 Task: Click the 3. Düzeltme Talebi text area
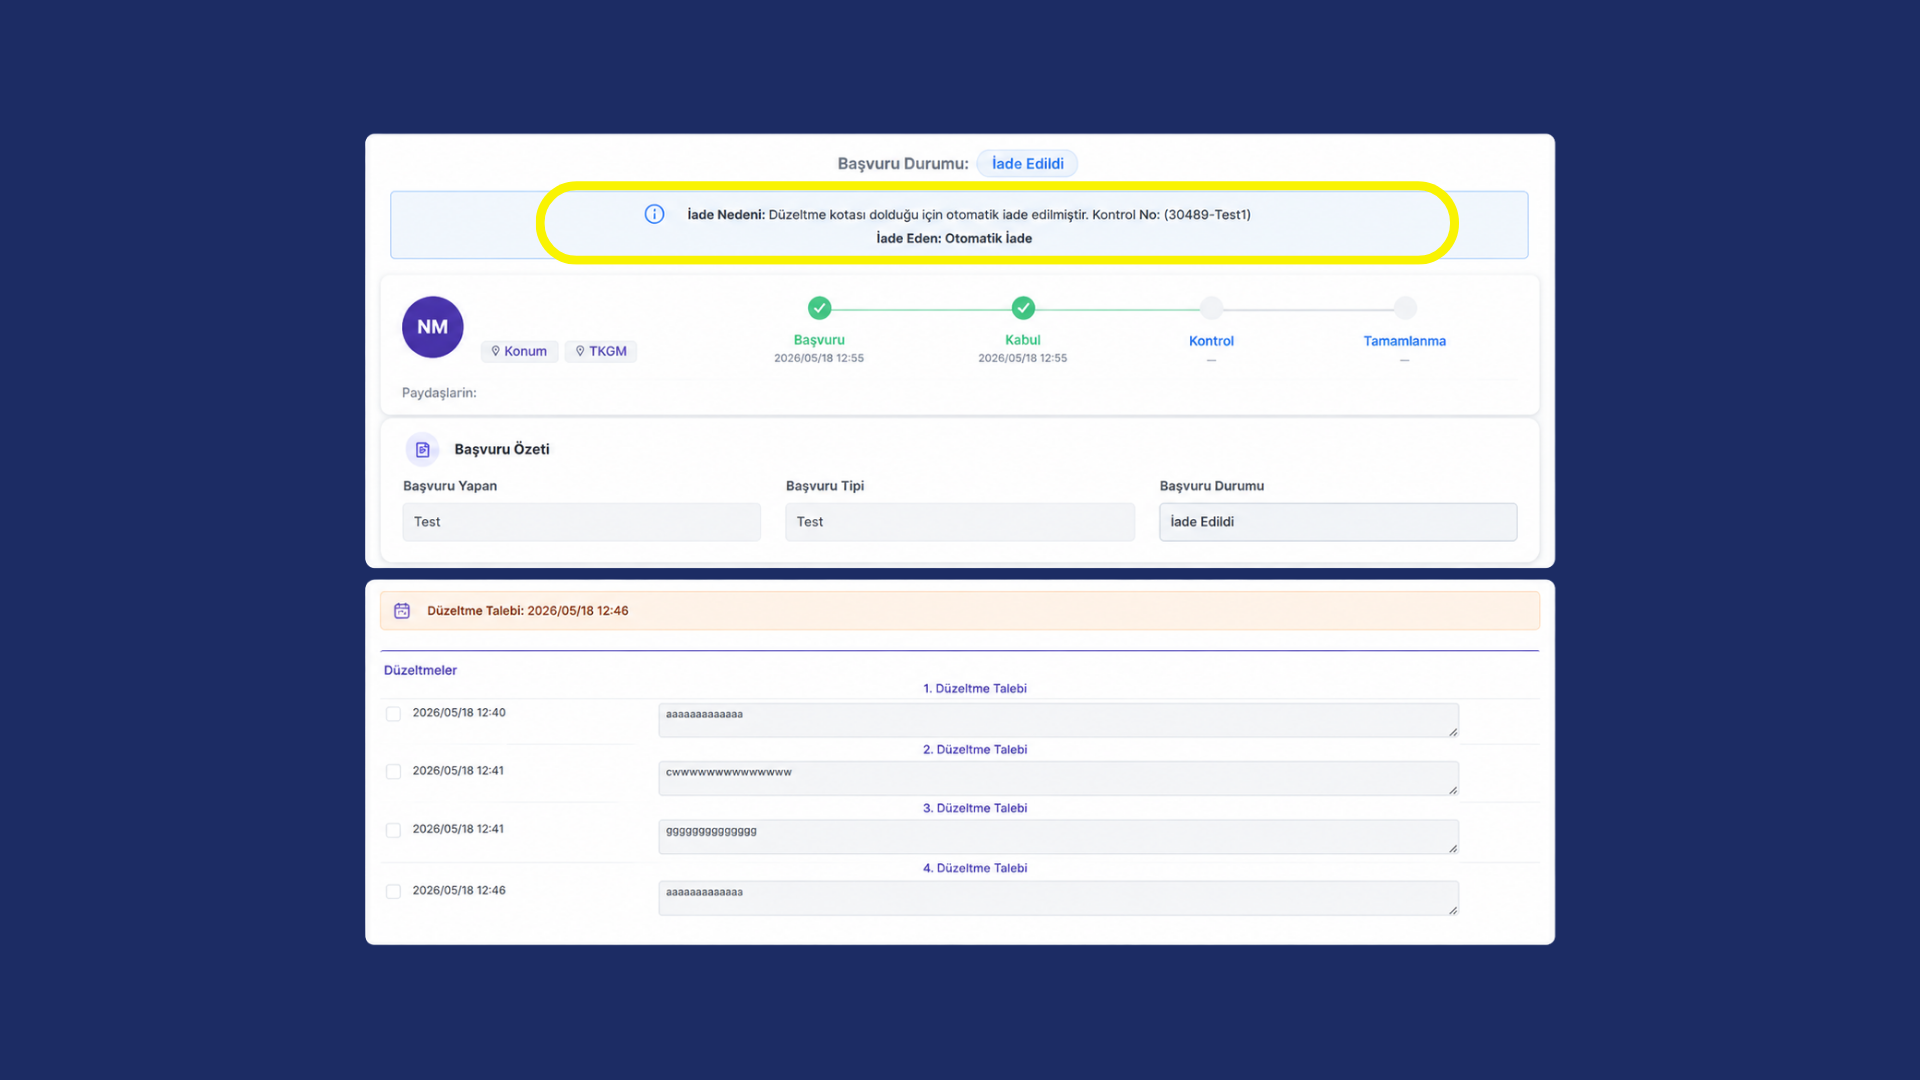[1058, 837]
